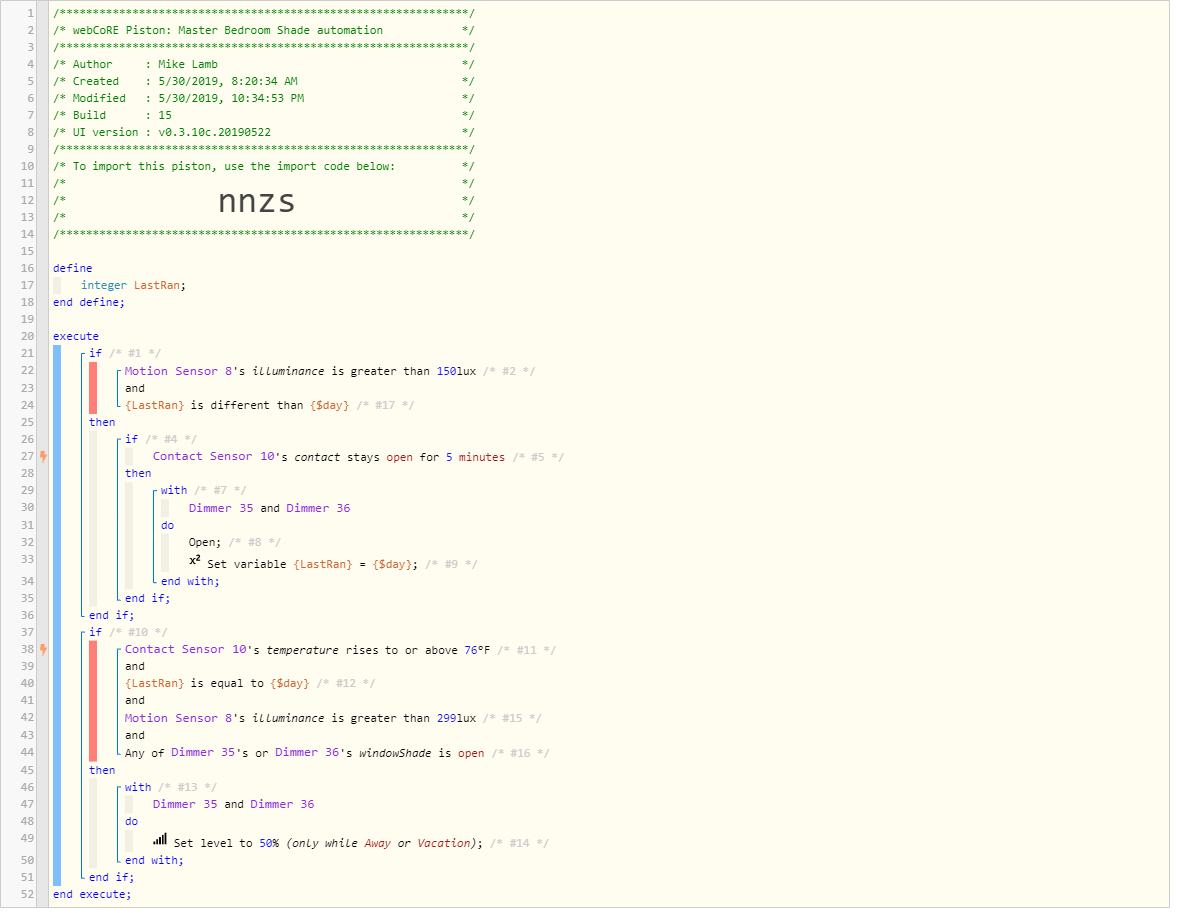1178x913 pixels.
Task: Select Dimmer 35 and Dimmer 36 under with #13
Action: coord(234,805)
